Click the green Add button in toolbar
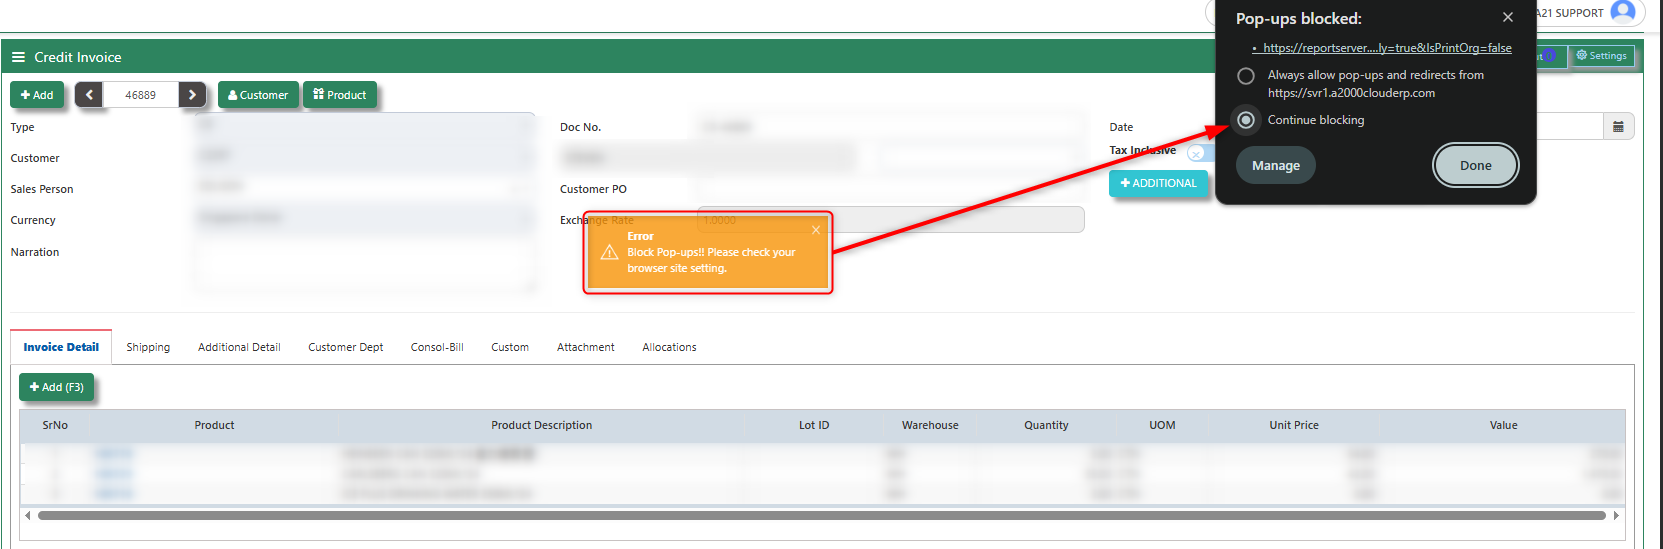The width and height of the screenshot is (1663, 549). [37, 95]
